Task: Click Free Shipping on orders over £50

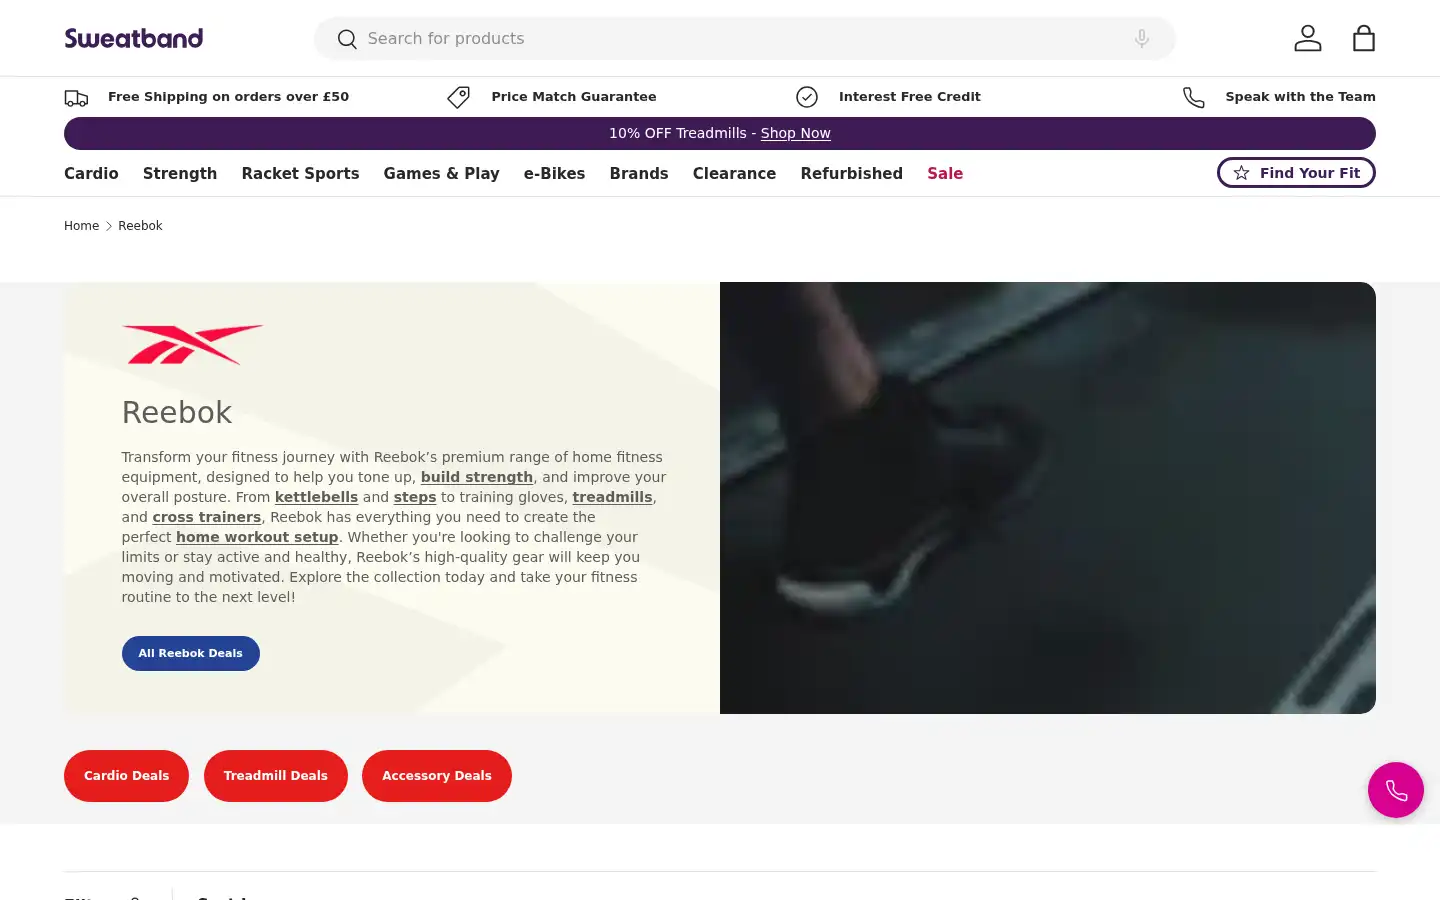Action: click(228, 97)
